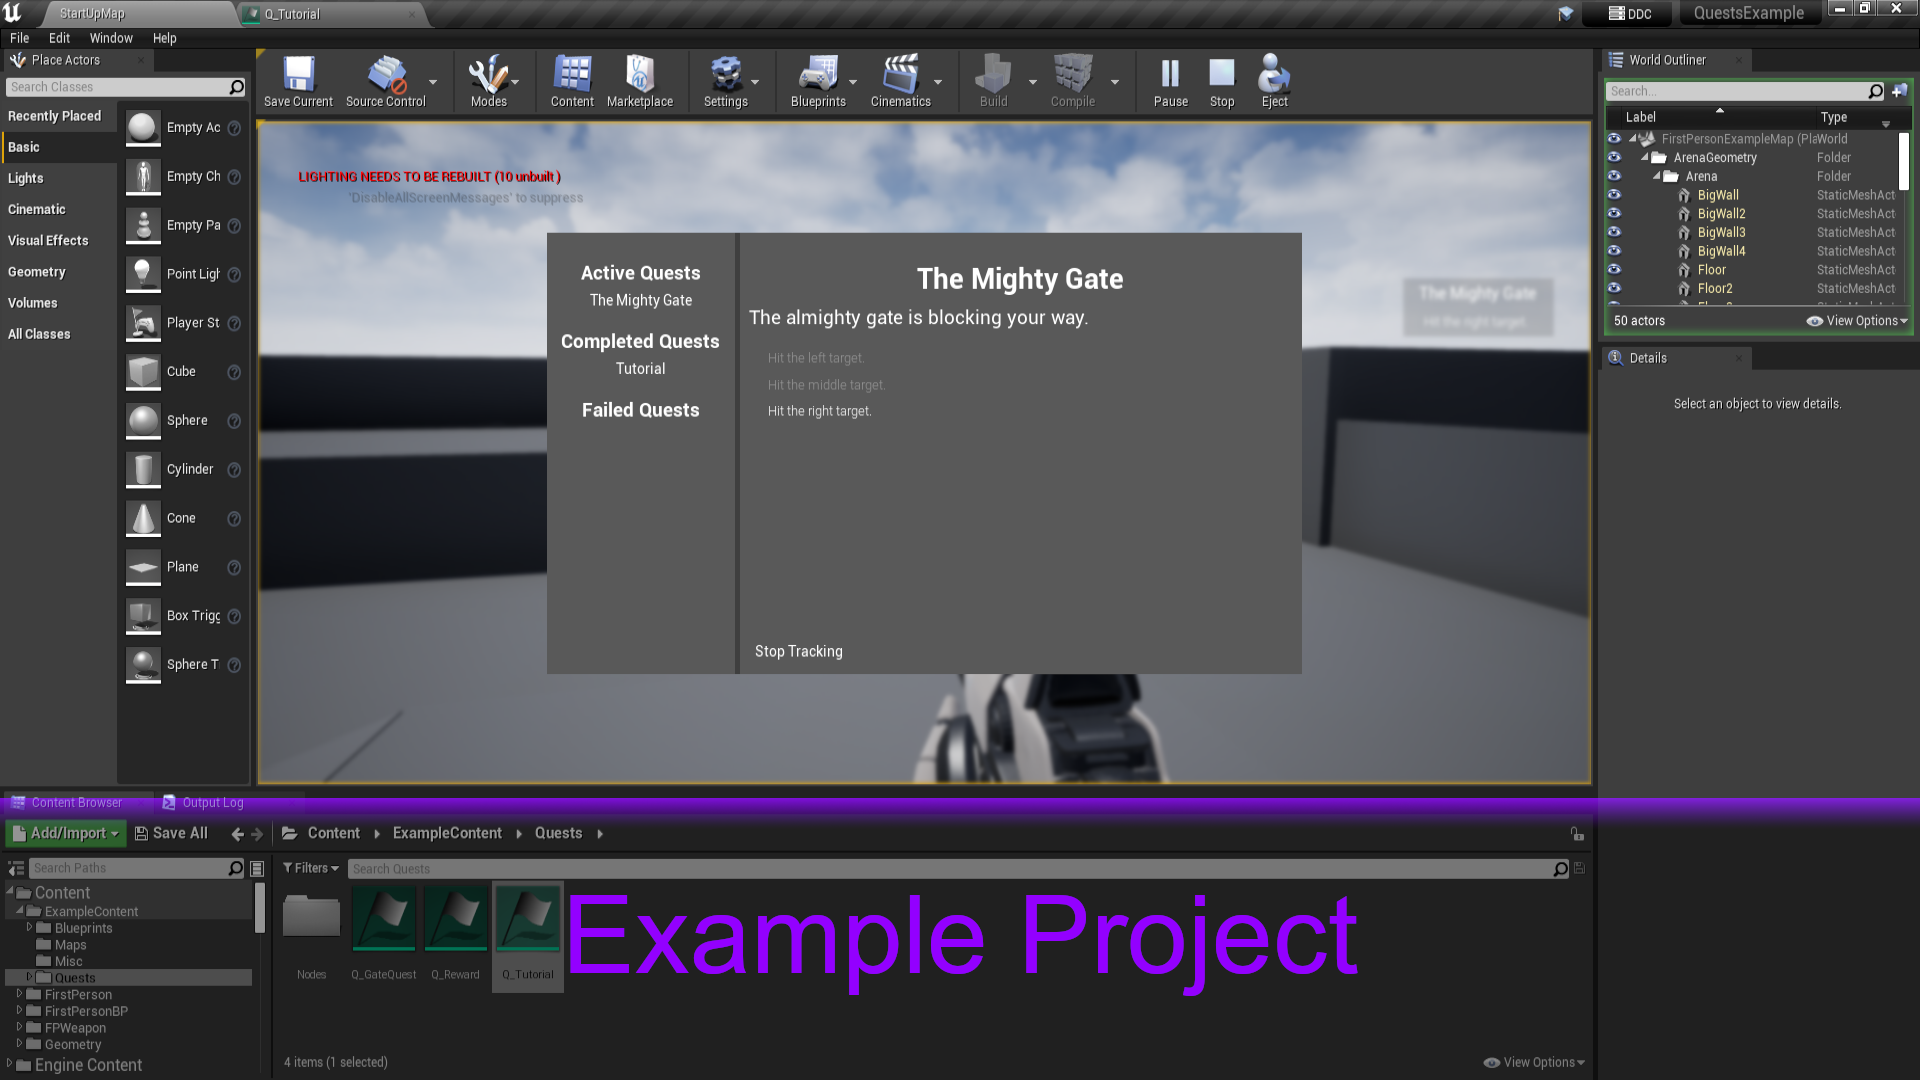1920x1080 pixels.
Task: Eject from the play session
Action: (x=1273, y=80)
